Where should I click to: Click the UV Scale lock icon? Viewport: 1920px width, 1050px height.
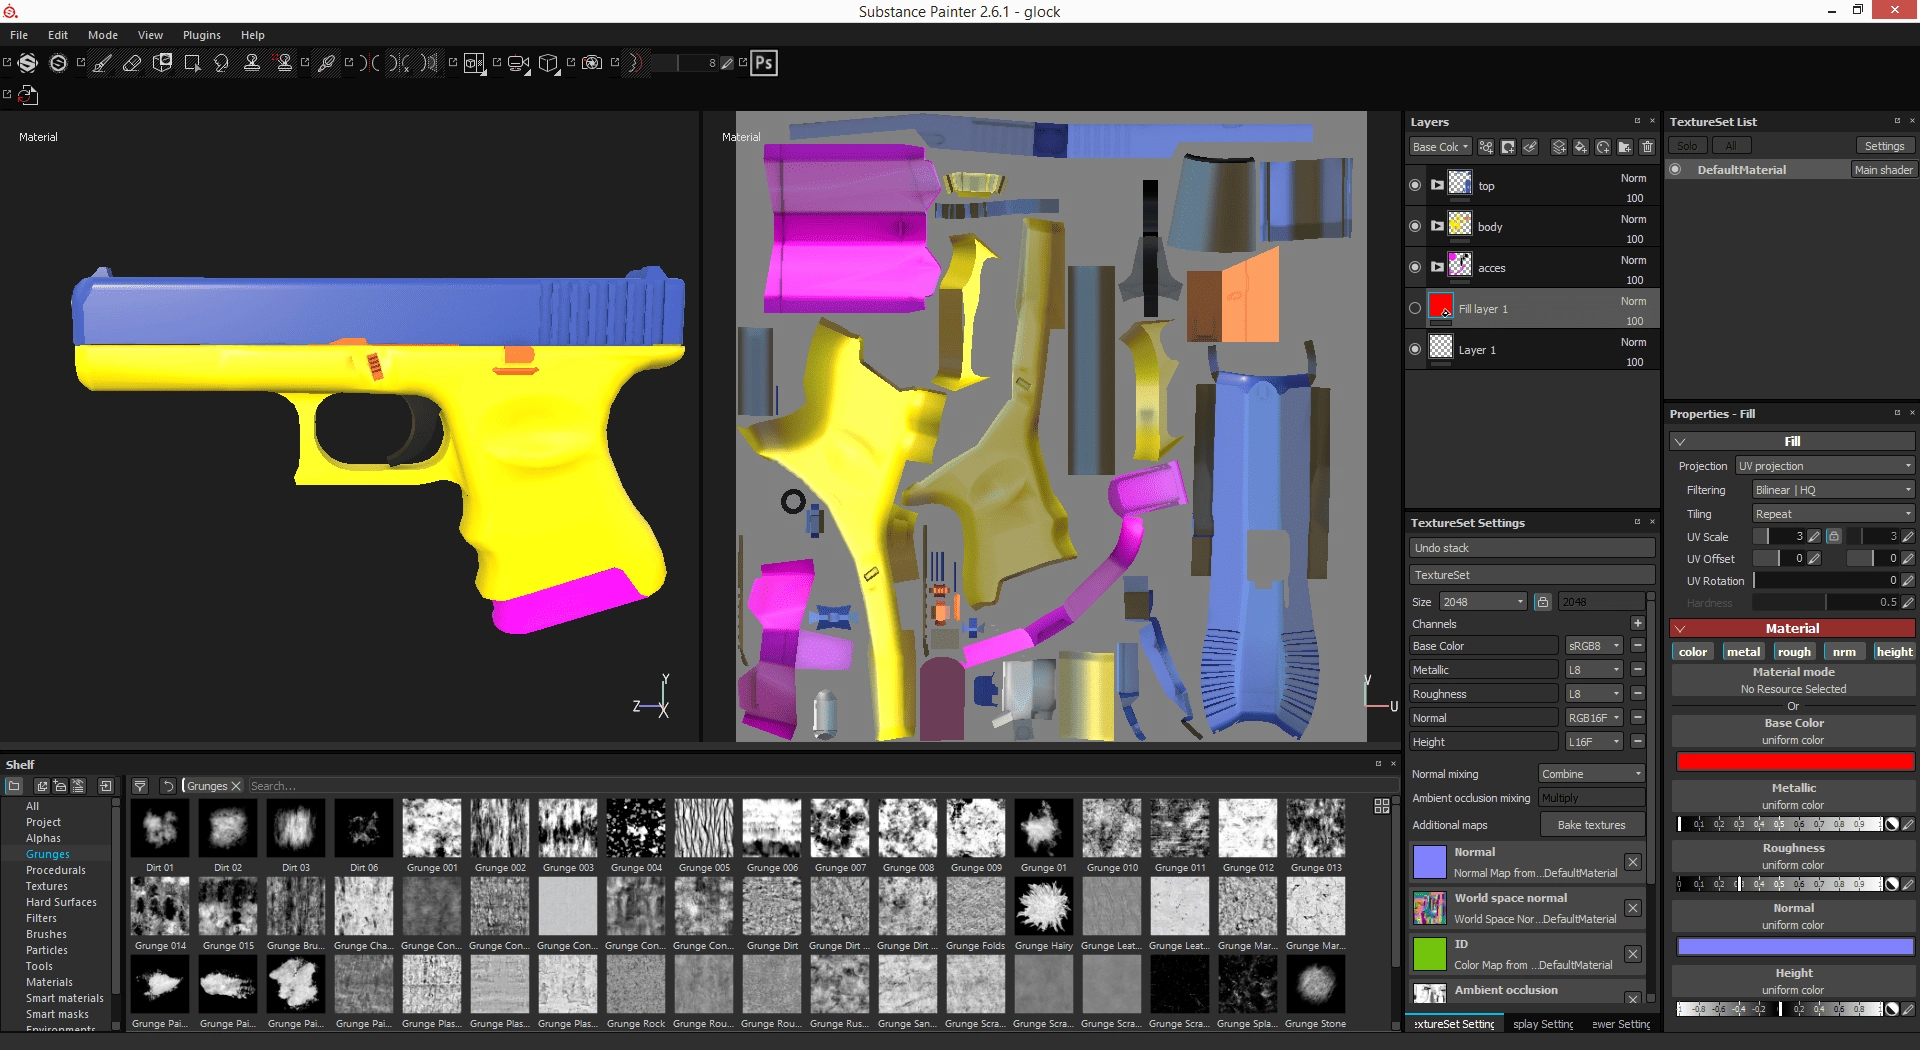pyautogui.click(x=1834, y=537)
